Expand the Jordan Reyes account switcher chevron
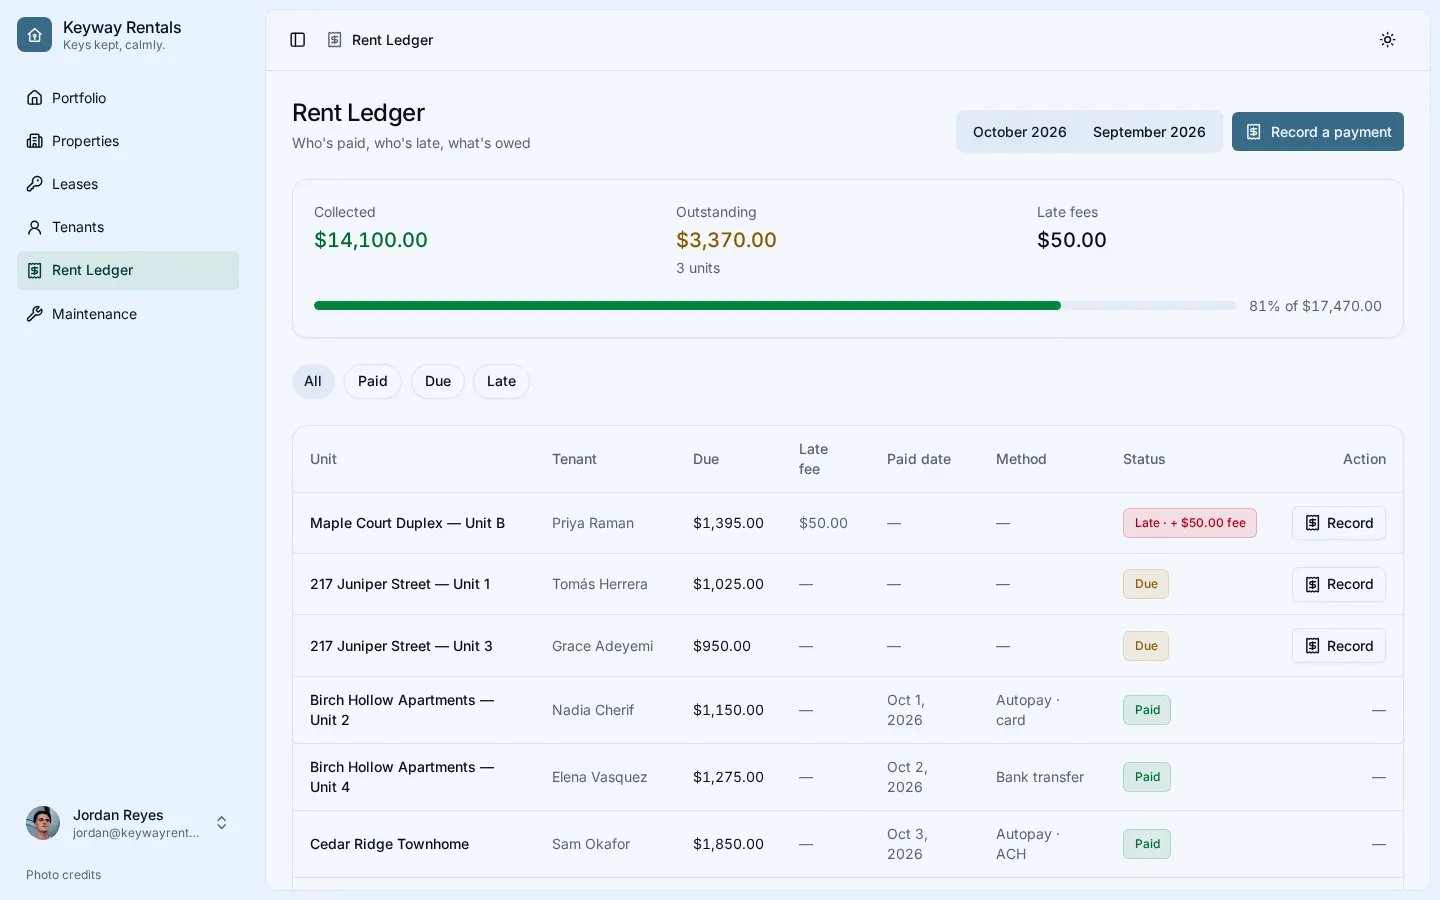This screenshot has height=900, width=1440. (x=222, y=823)
